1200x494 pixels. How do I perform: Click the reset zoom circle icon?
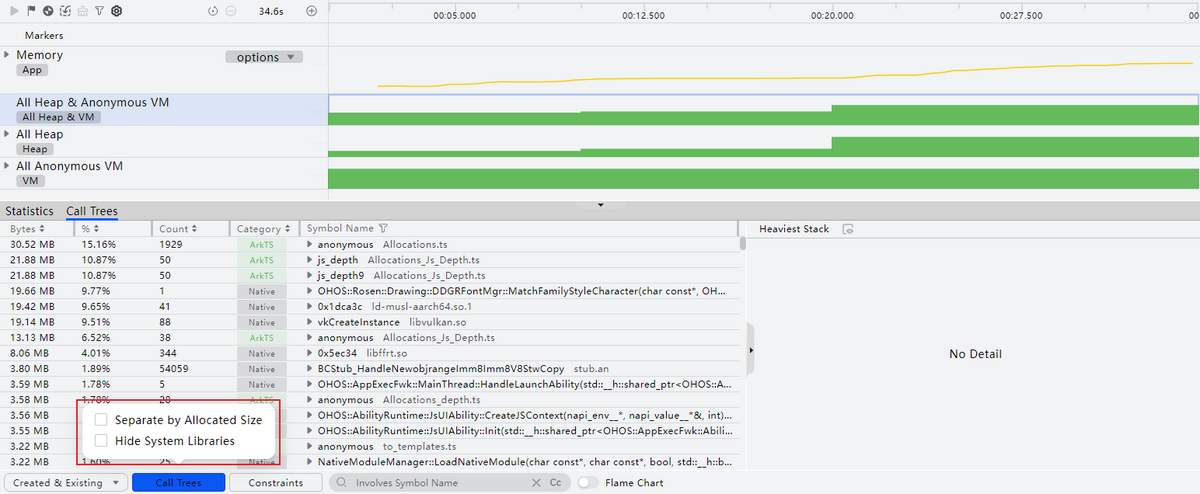pyautogui.click(x=213, y=11)
